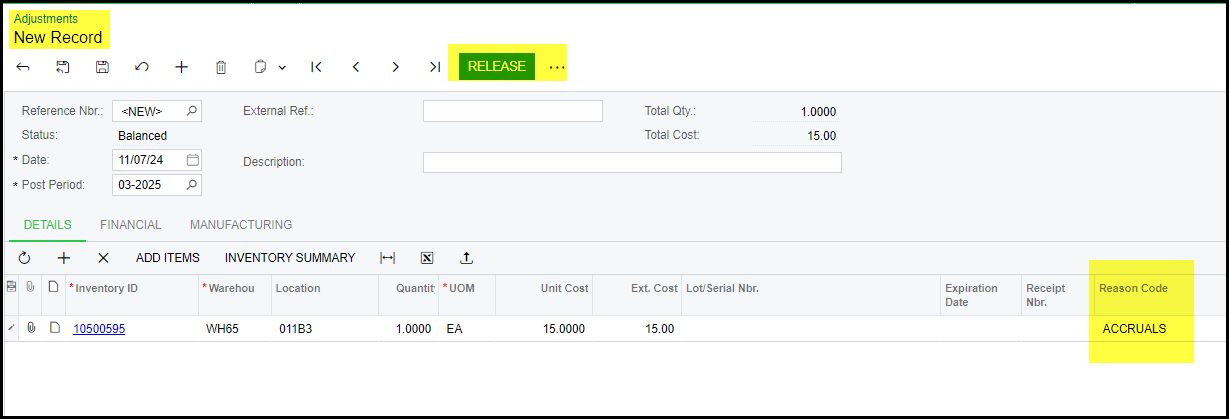This screenshot has height=419, width=1229.
Task: Undo changes with the Cancel icon
Action: click(142, 67)
